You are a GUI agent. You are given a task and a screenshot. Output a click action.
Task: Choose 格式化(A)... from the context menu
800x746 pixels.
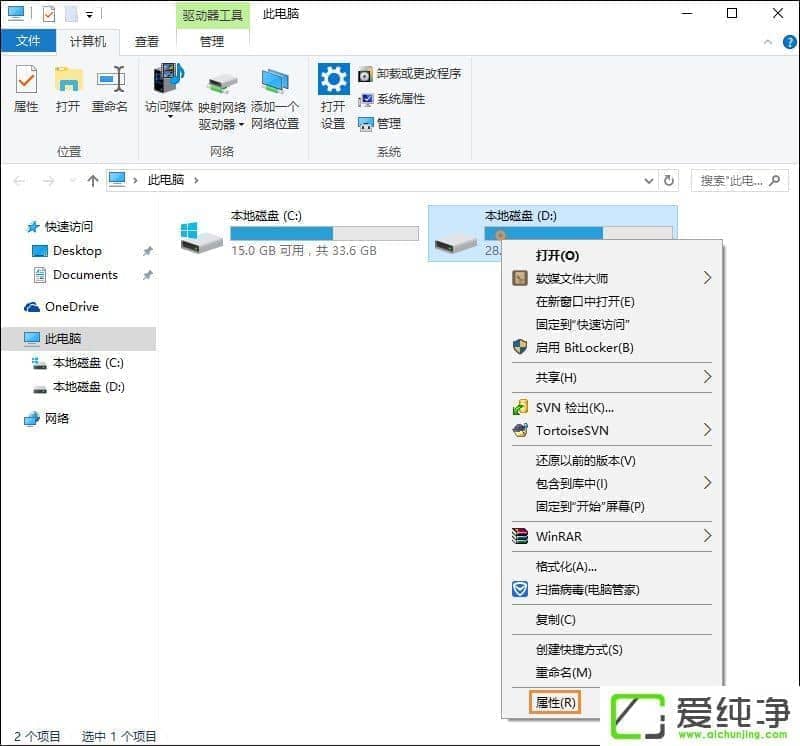[x=566, y=566]
